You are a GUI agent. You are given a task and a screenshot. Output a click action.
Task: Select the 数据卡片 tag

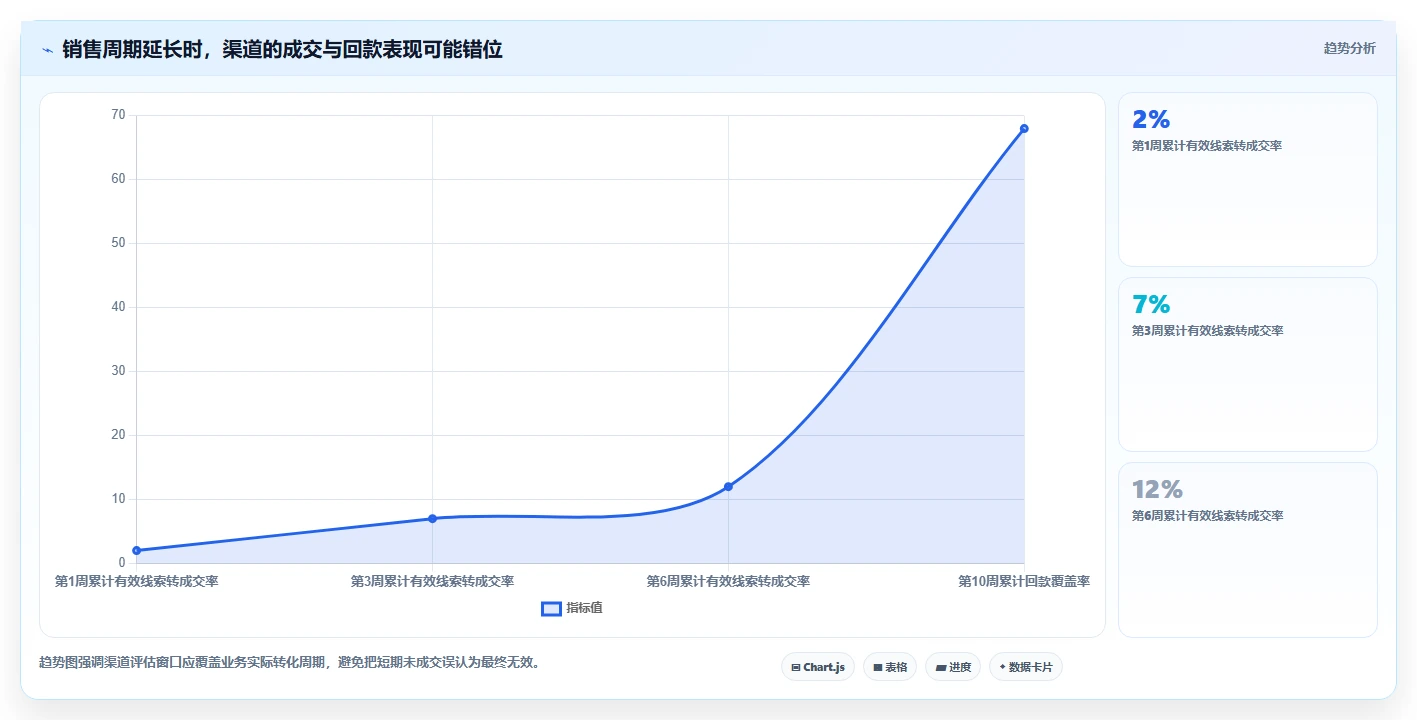1025,667
